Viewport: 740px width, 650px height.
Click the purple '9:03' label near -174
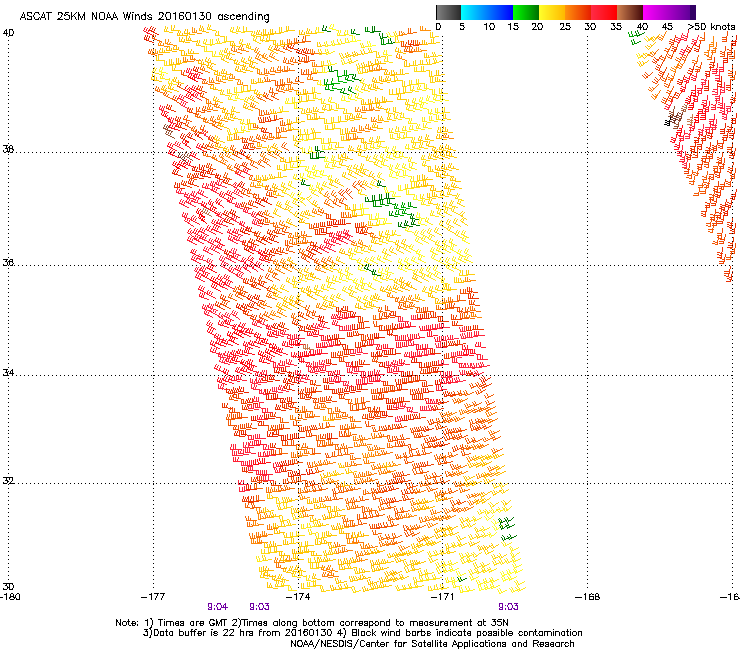(260, 607)
